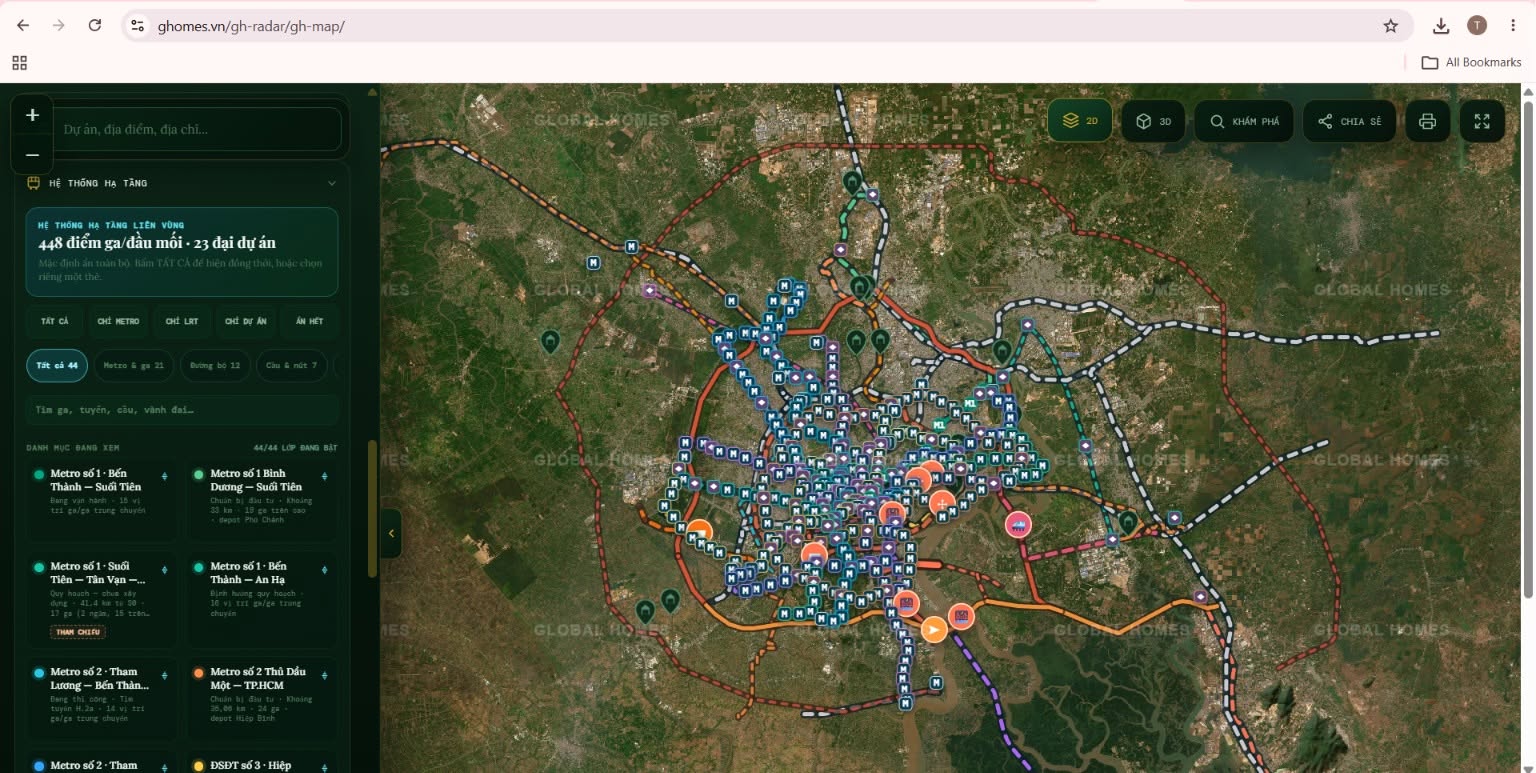1536x773 pixels.
Task: Select the 'Metro & ga 21' filter tab
Action: click(x=134, y=365)
